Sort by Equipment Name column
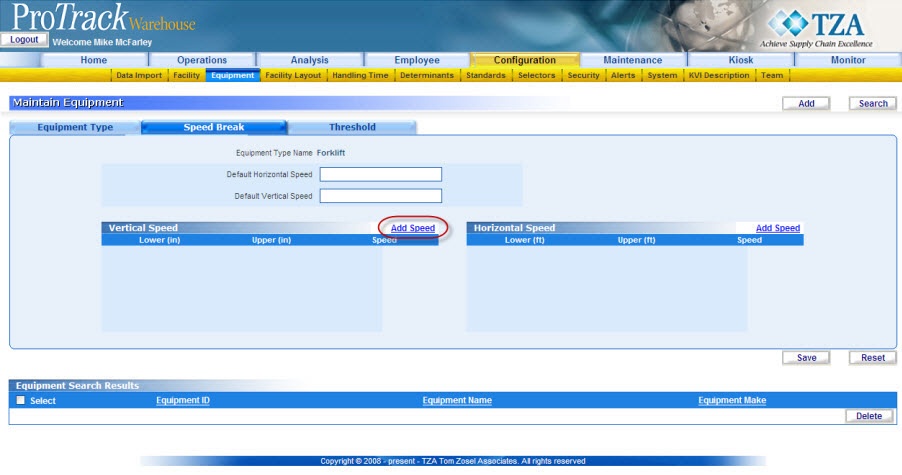Screen dimensions: 902x475 click(x=457, y=400)
